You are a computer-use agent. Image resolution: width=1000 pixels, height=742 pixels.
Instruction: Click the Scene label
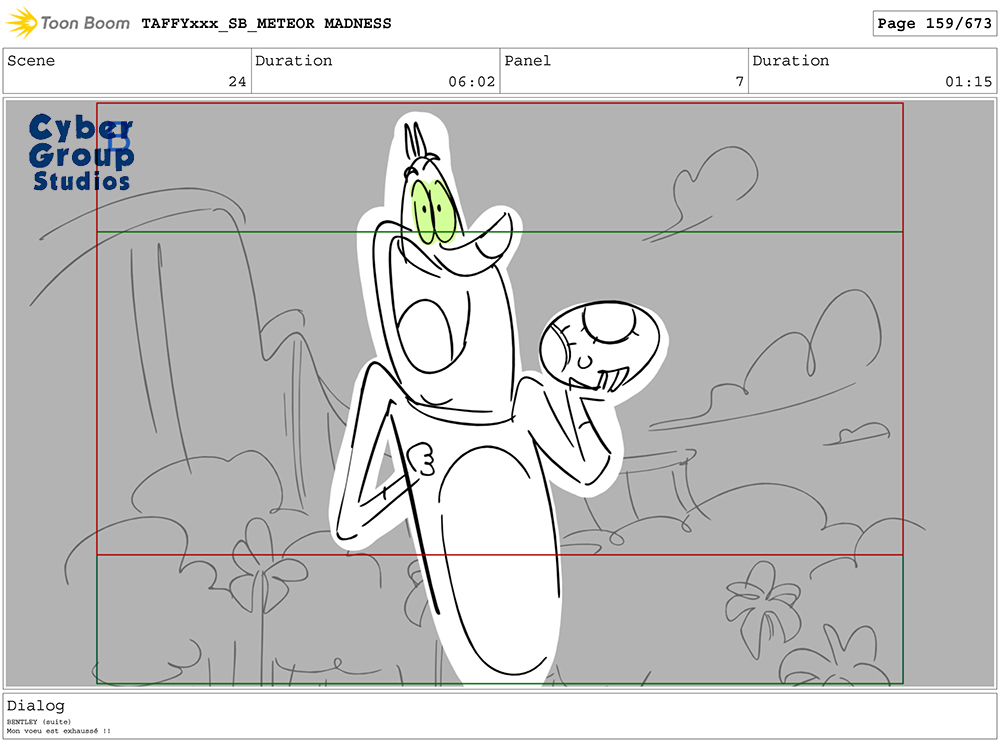click(x=31, y=61)
